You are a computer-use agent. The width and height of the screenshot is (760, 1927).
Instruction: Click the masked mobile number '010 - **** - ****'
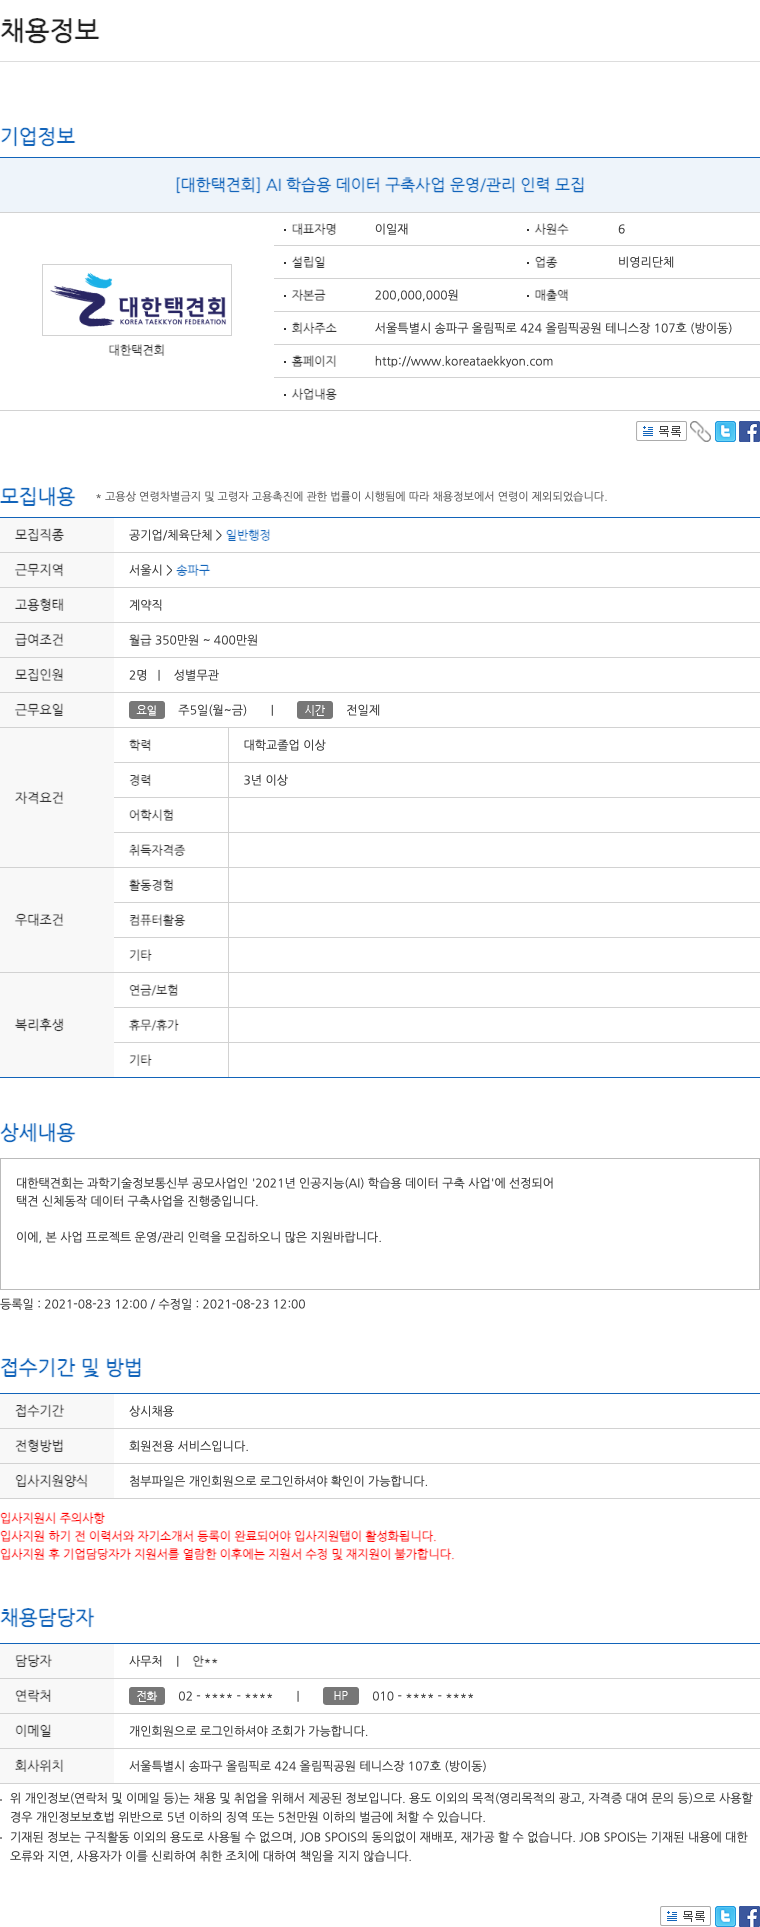coord(423,1696)
